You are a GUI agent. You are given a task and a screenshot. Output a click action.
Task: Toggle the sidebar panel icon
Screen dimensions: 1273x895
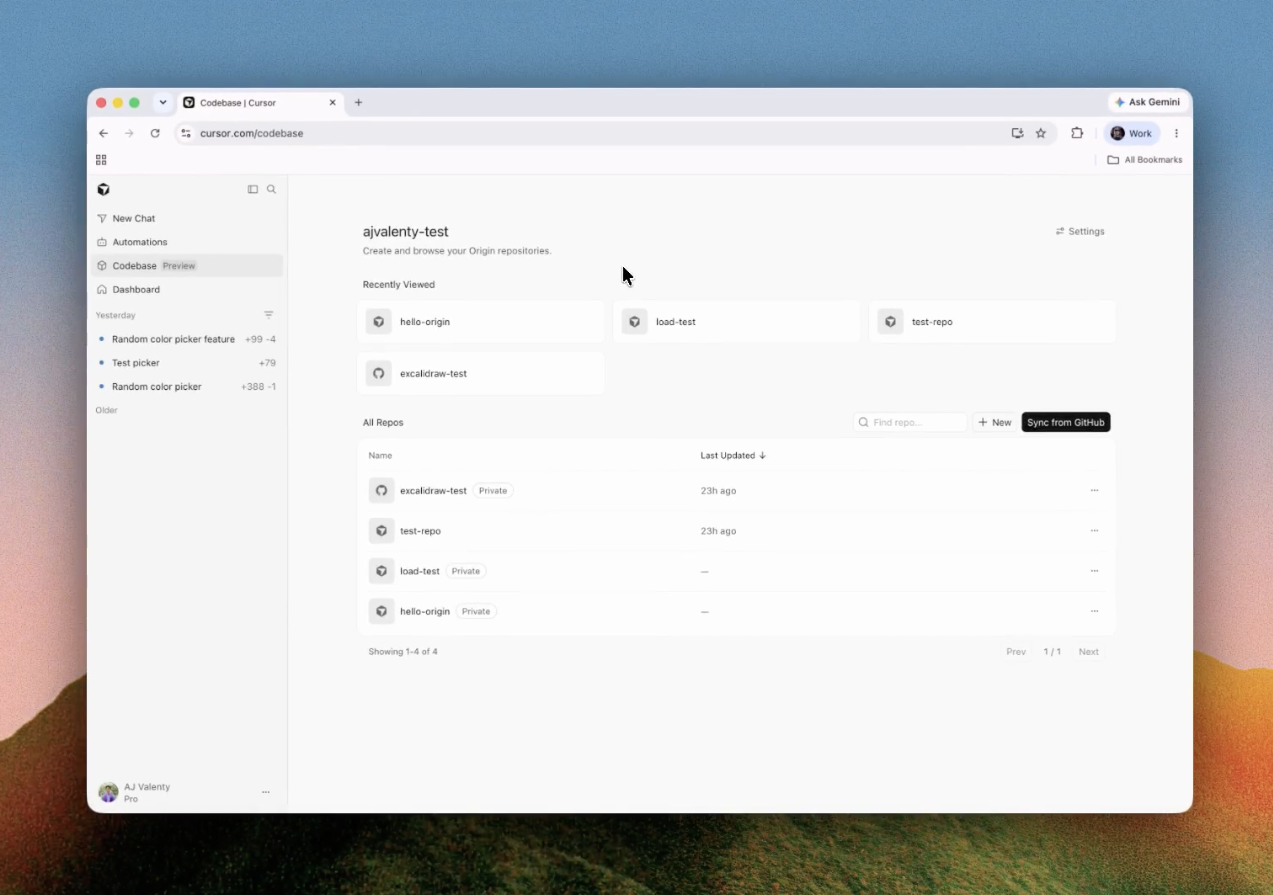pos(253,189)
